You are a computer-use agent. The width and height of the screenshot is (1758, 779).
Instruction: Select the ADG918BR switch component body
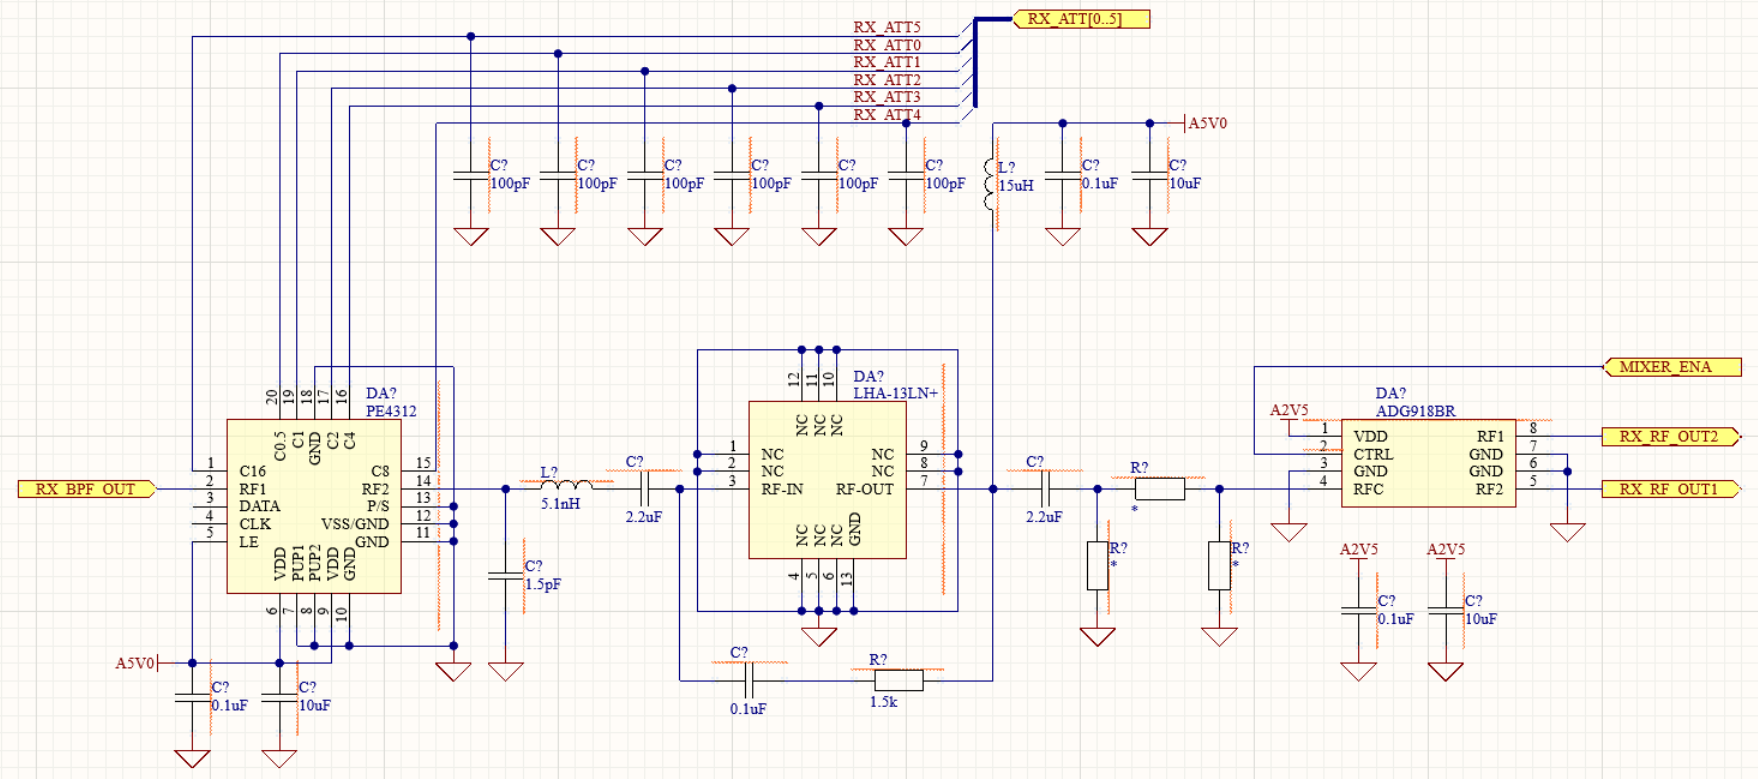(1427, 463)
